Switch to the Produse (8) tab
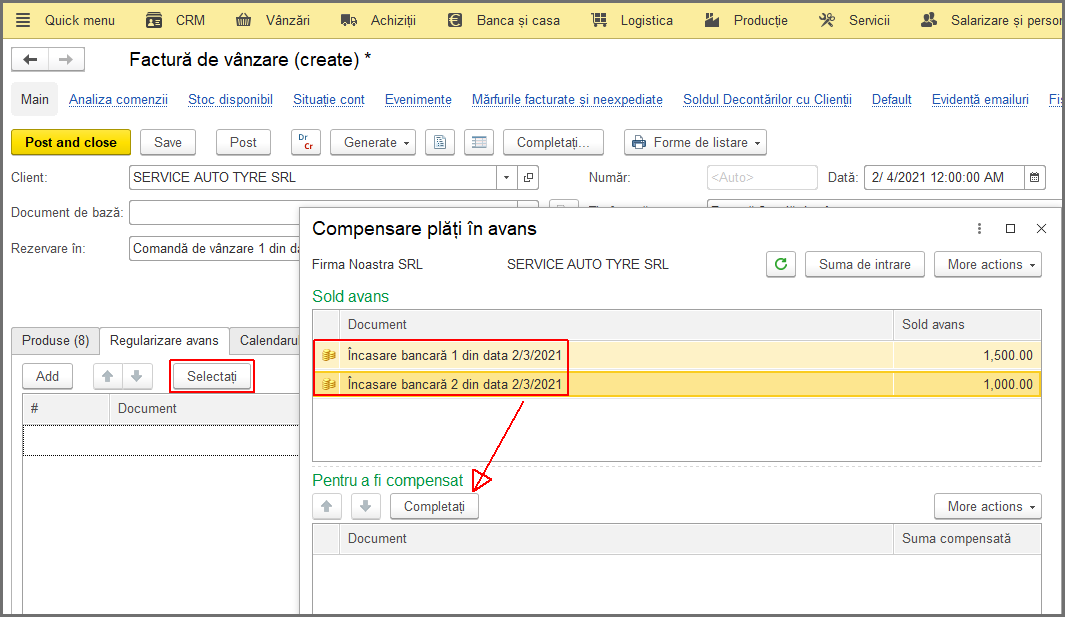 click(56, 340)
